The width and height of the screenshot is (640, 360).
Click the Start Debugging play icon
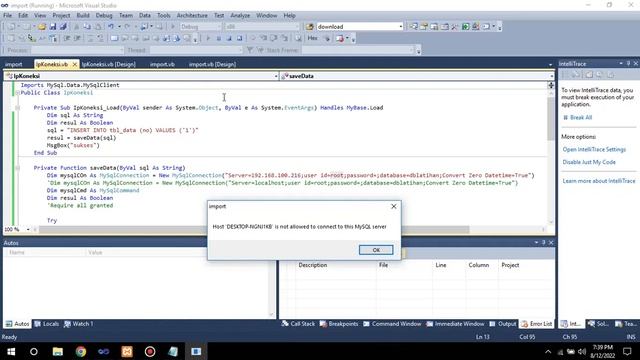click(173, 27)
